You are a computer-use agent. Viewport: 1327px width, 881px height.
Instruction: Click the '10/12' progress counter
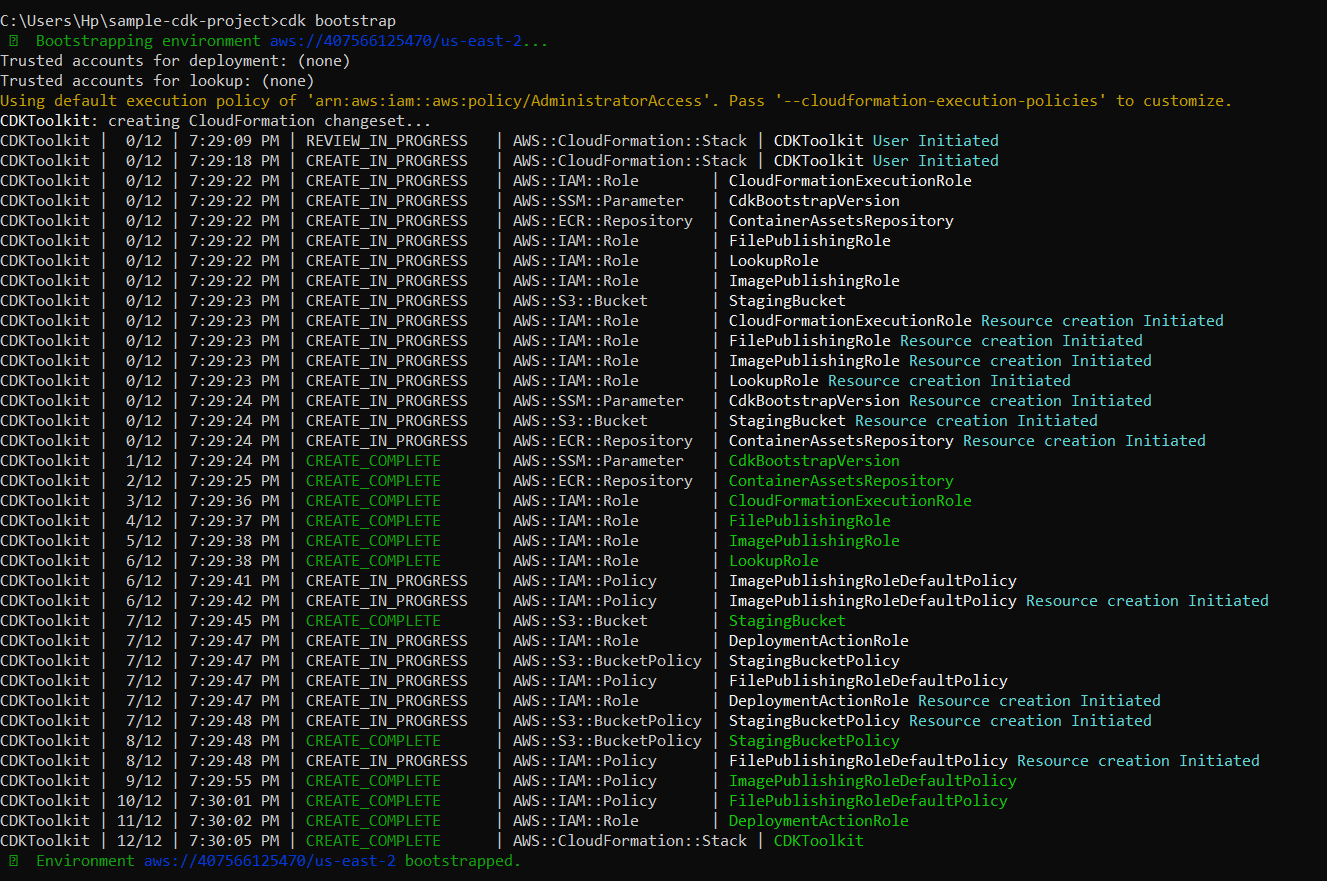click(x=139, y=801)
